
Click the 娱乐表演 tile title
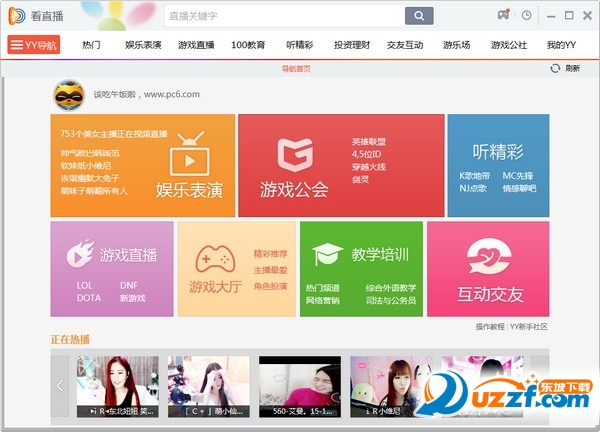click(189, 190)
